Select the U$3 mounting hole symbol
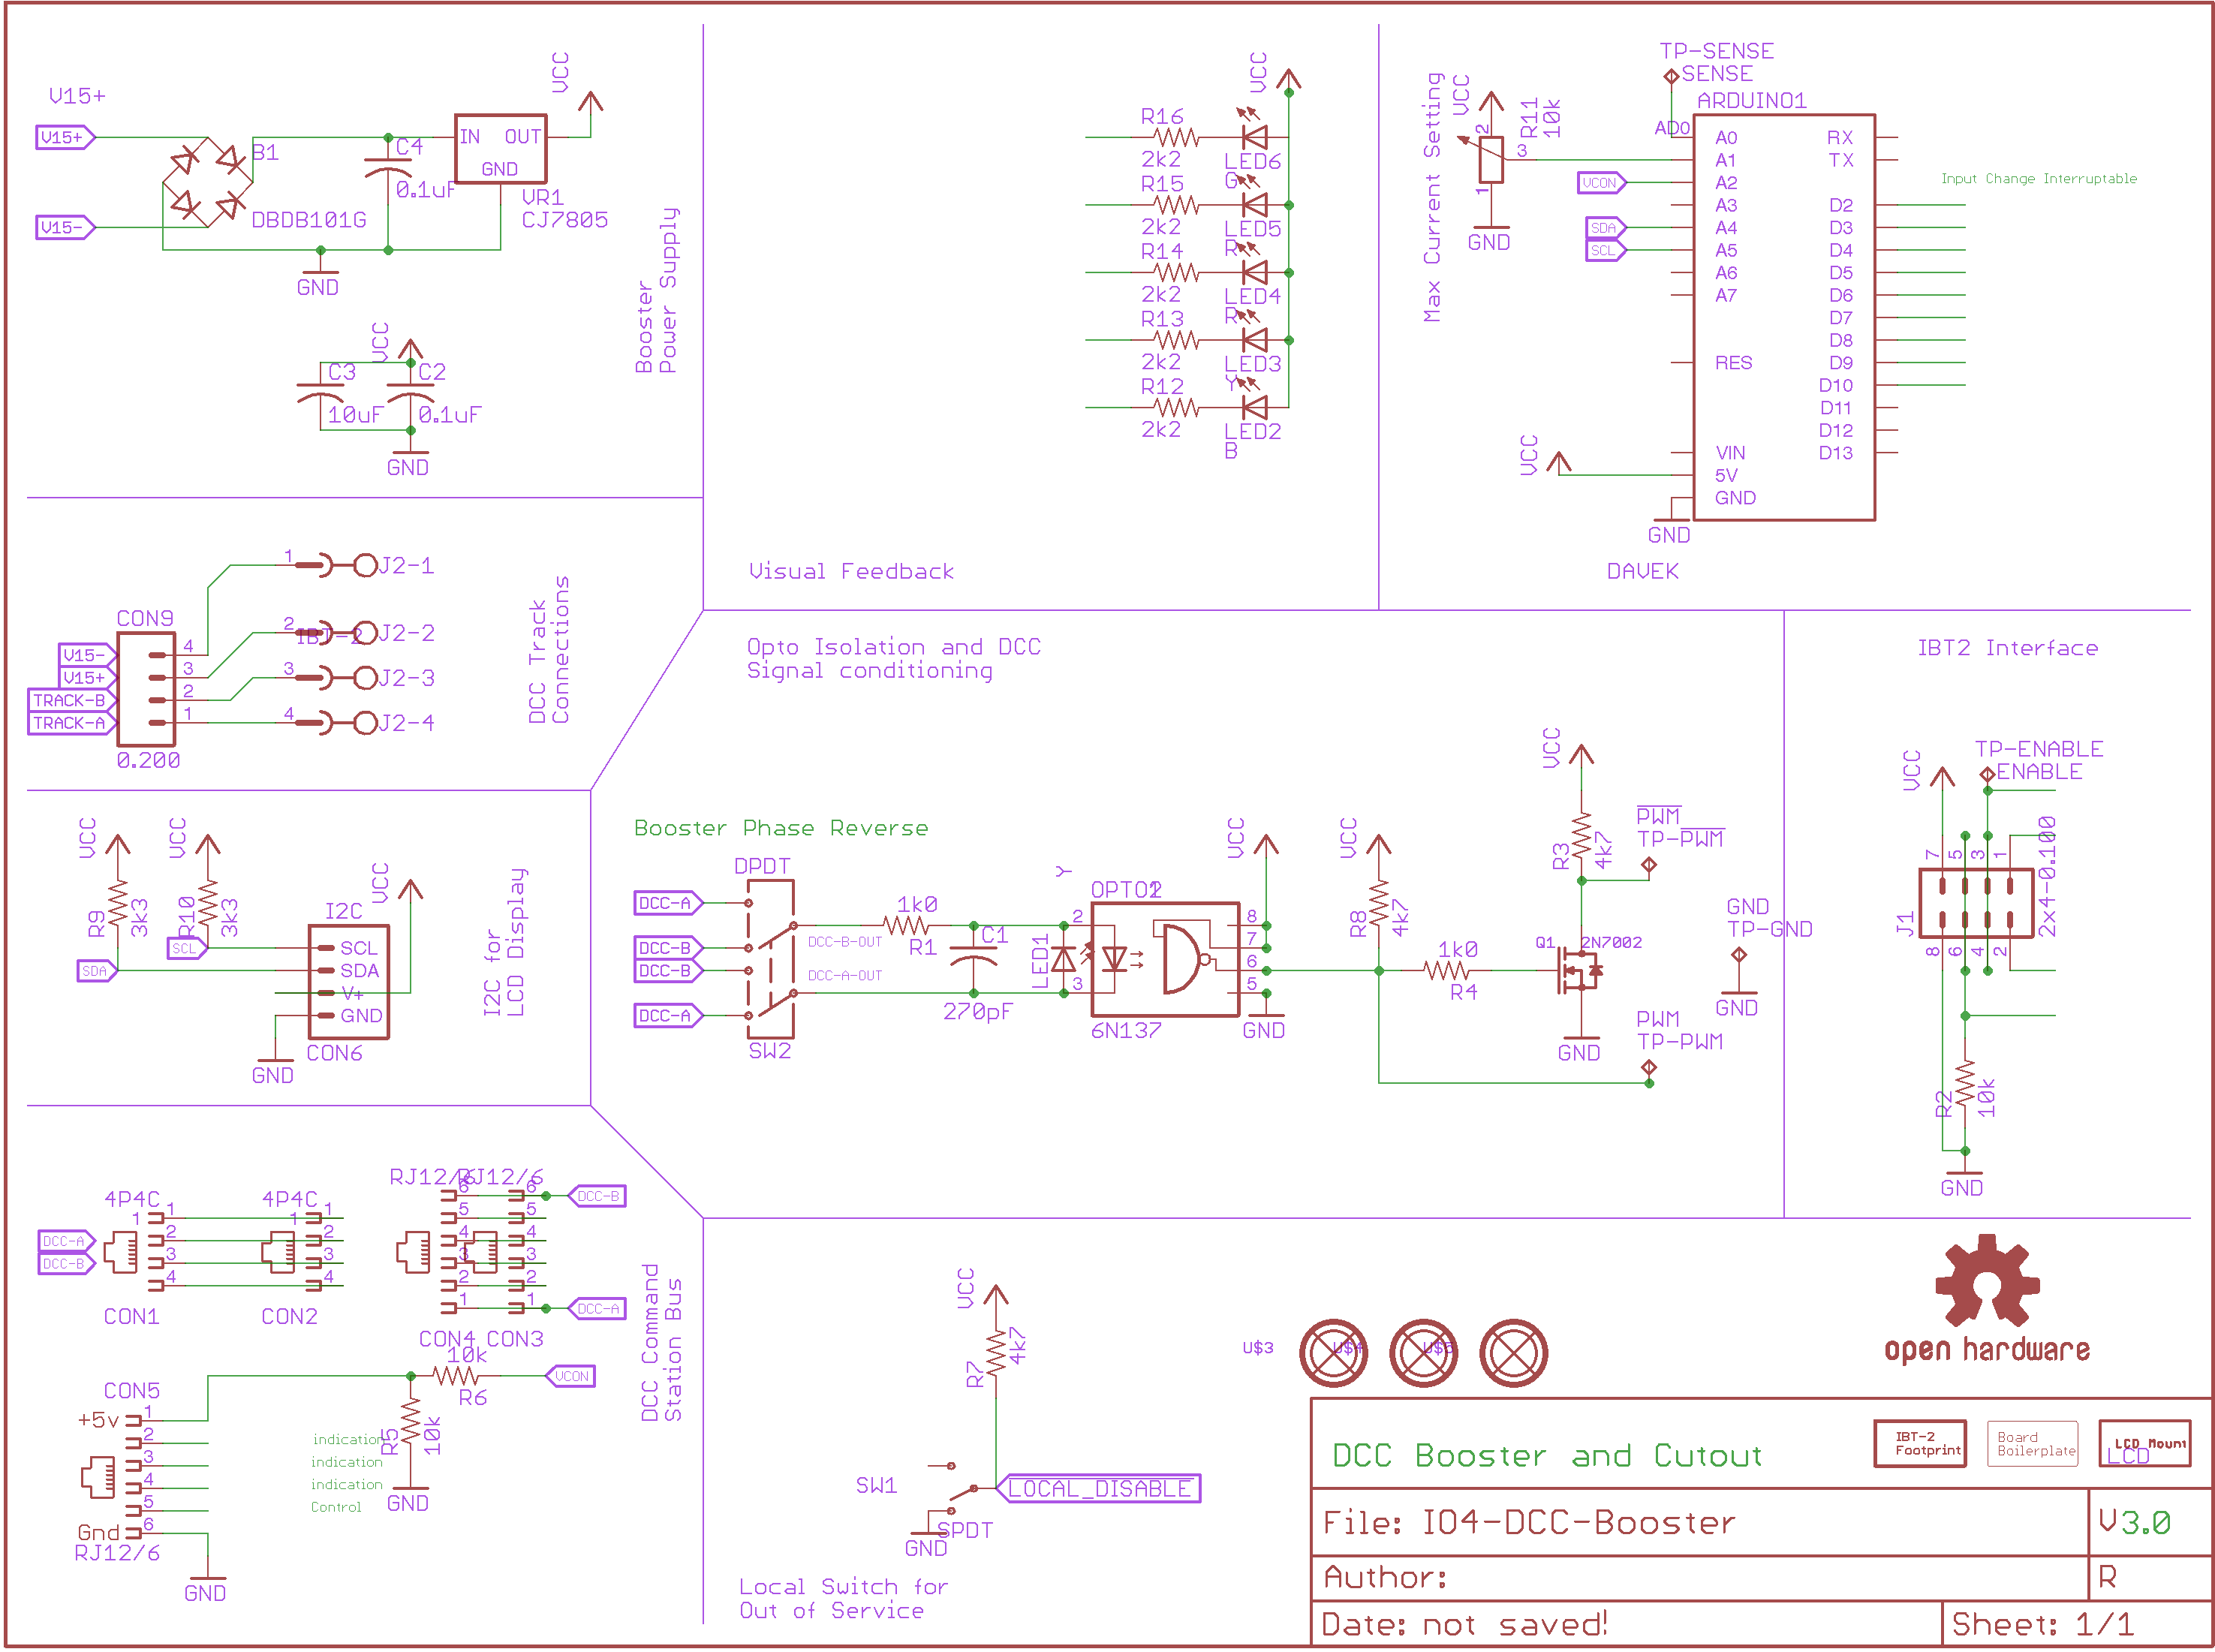 tap(1334, 1353)
